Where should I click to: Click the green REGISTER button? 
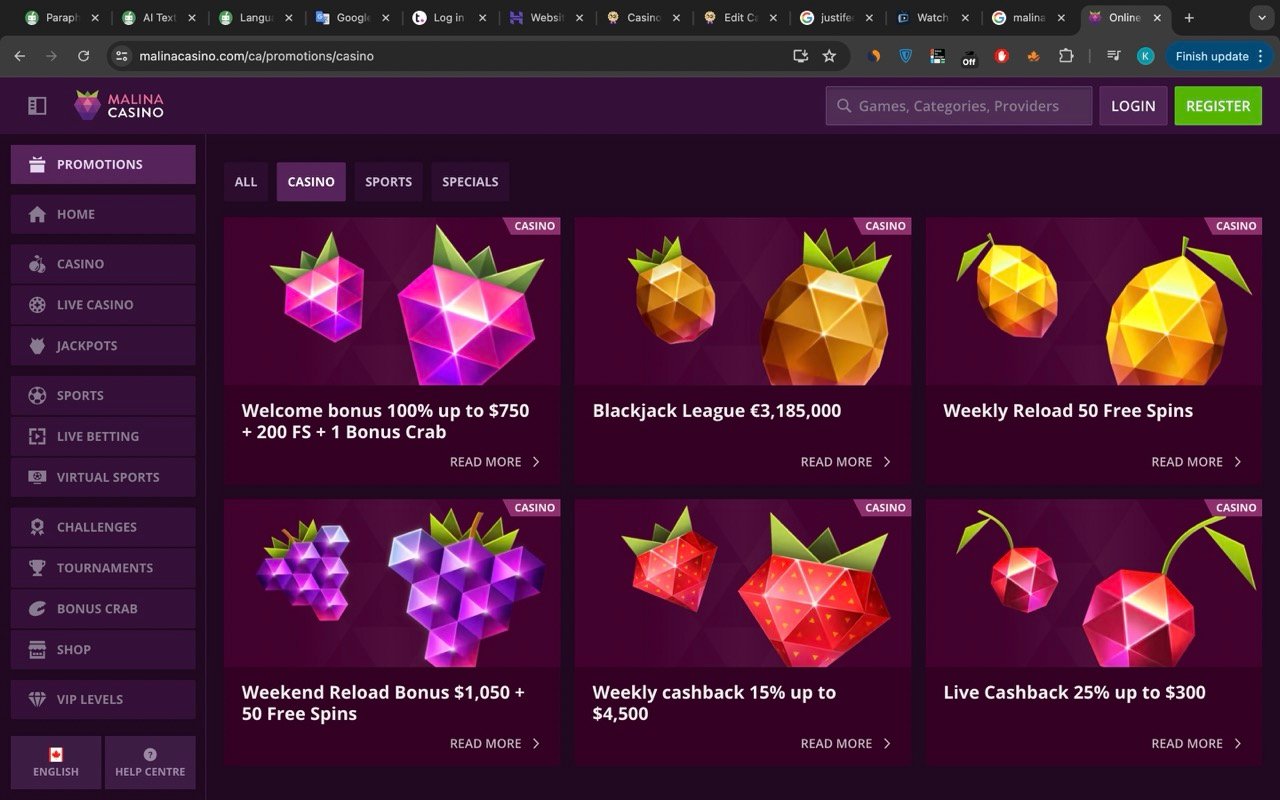1218,106
